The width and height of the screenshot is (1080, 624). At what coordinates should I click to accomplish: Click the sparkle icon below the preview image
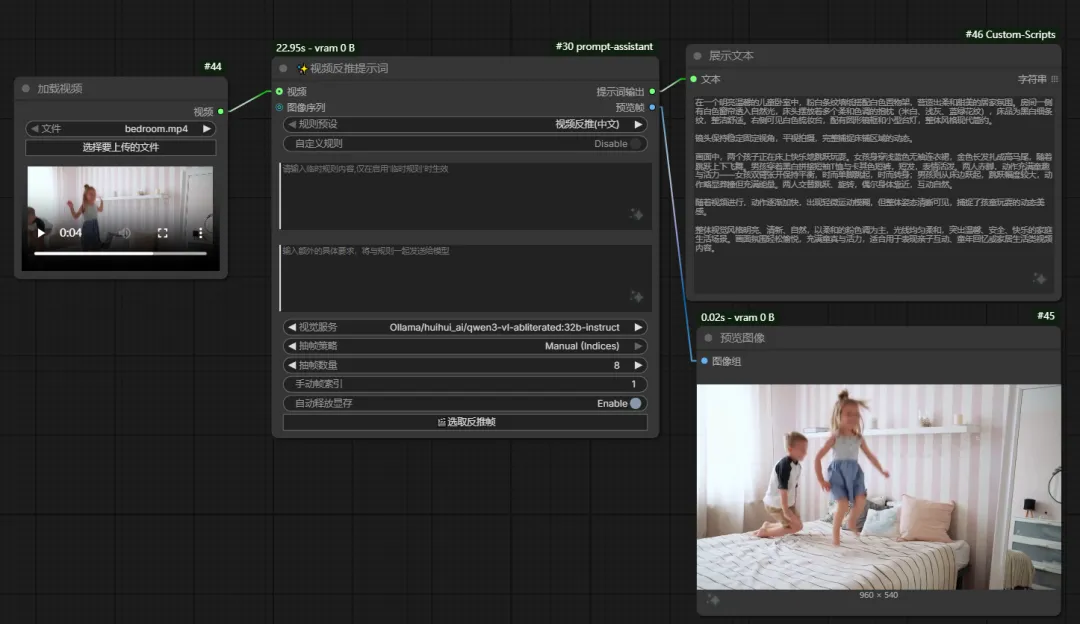tap(713, 600)
